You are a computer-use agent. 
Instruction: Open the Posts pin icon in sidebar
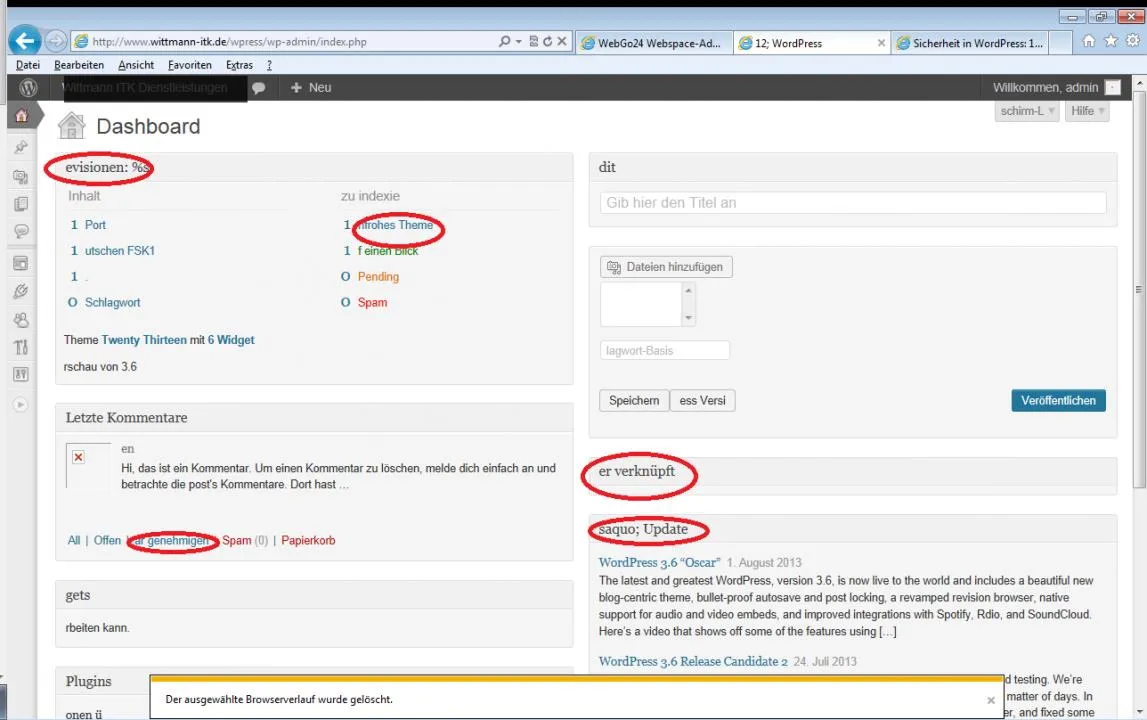(x=21, y=147)
